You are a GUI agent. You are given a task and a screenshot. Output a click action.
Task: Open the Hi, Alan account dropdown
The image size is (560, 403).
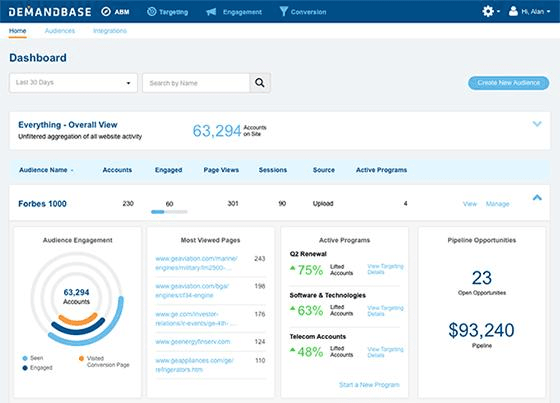click(x=535, y=12)
